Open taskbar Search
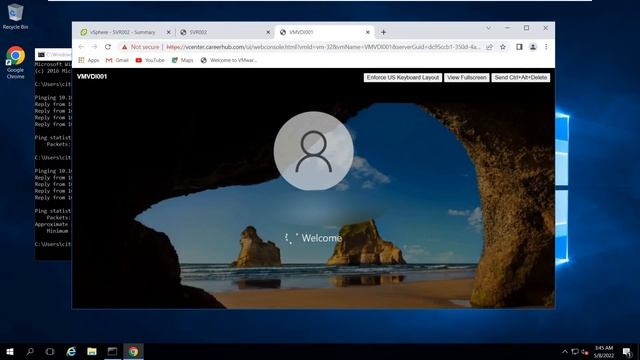This screenshot has height=360, width=640. (30, 351)
